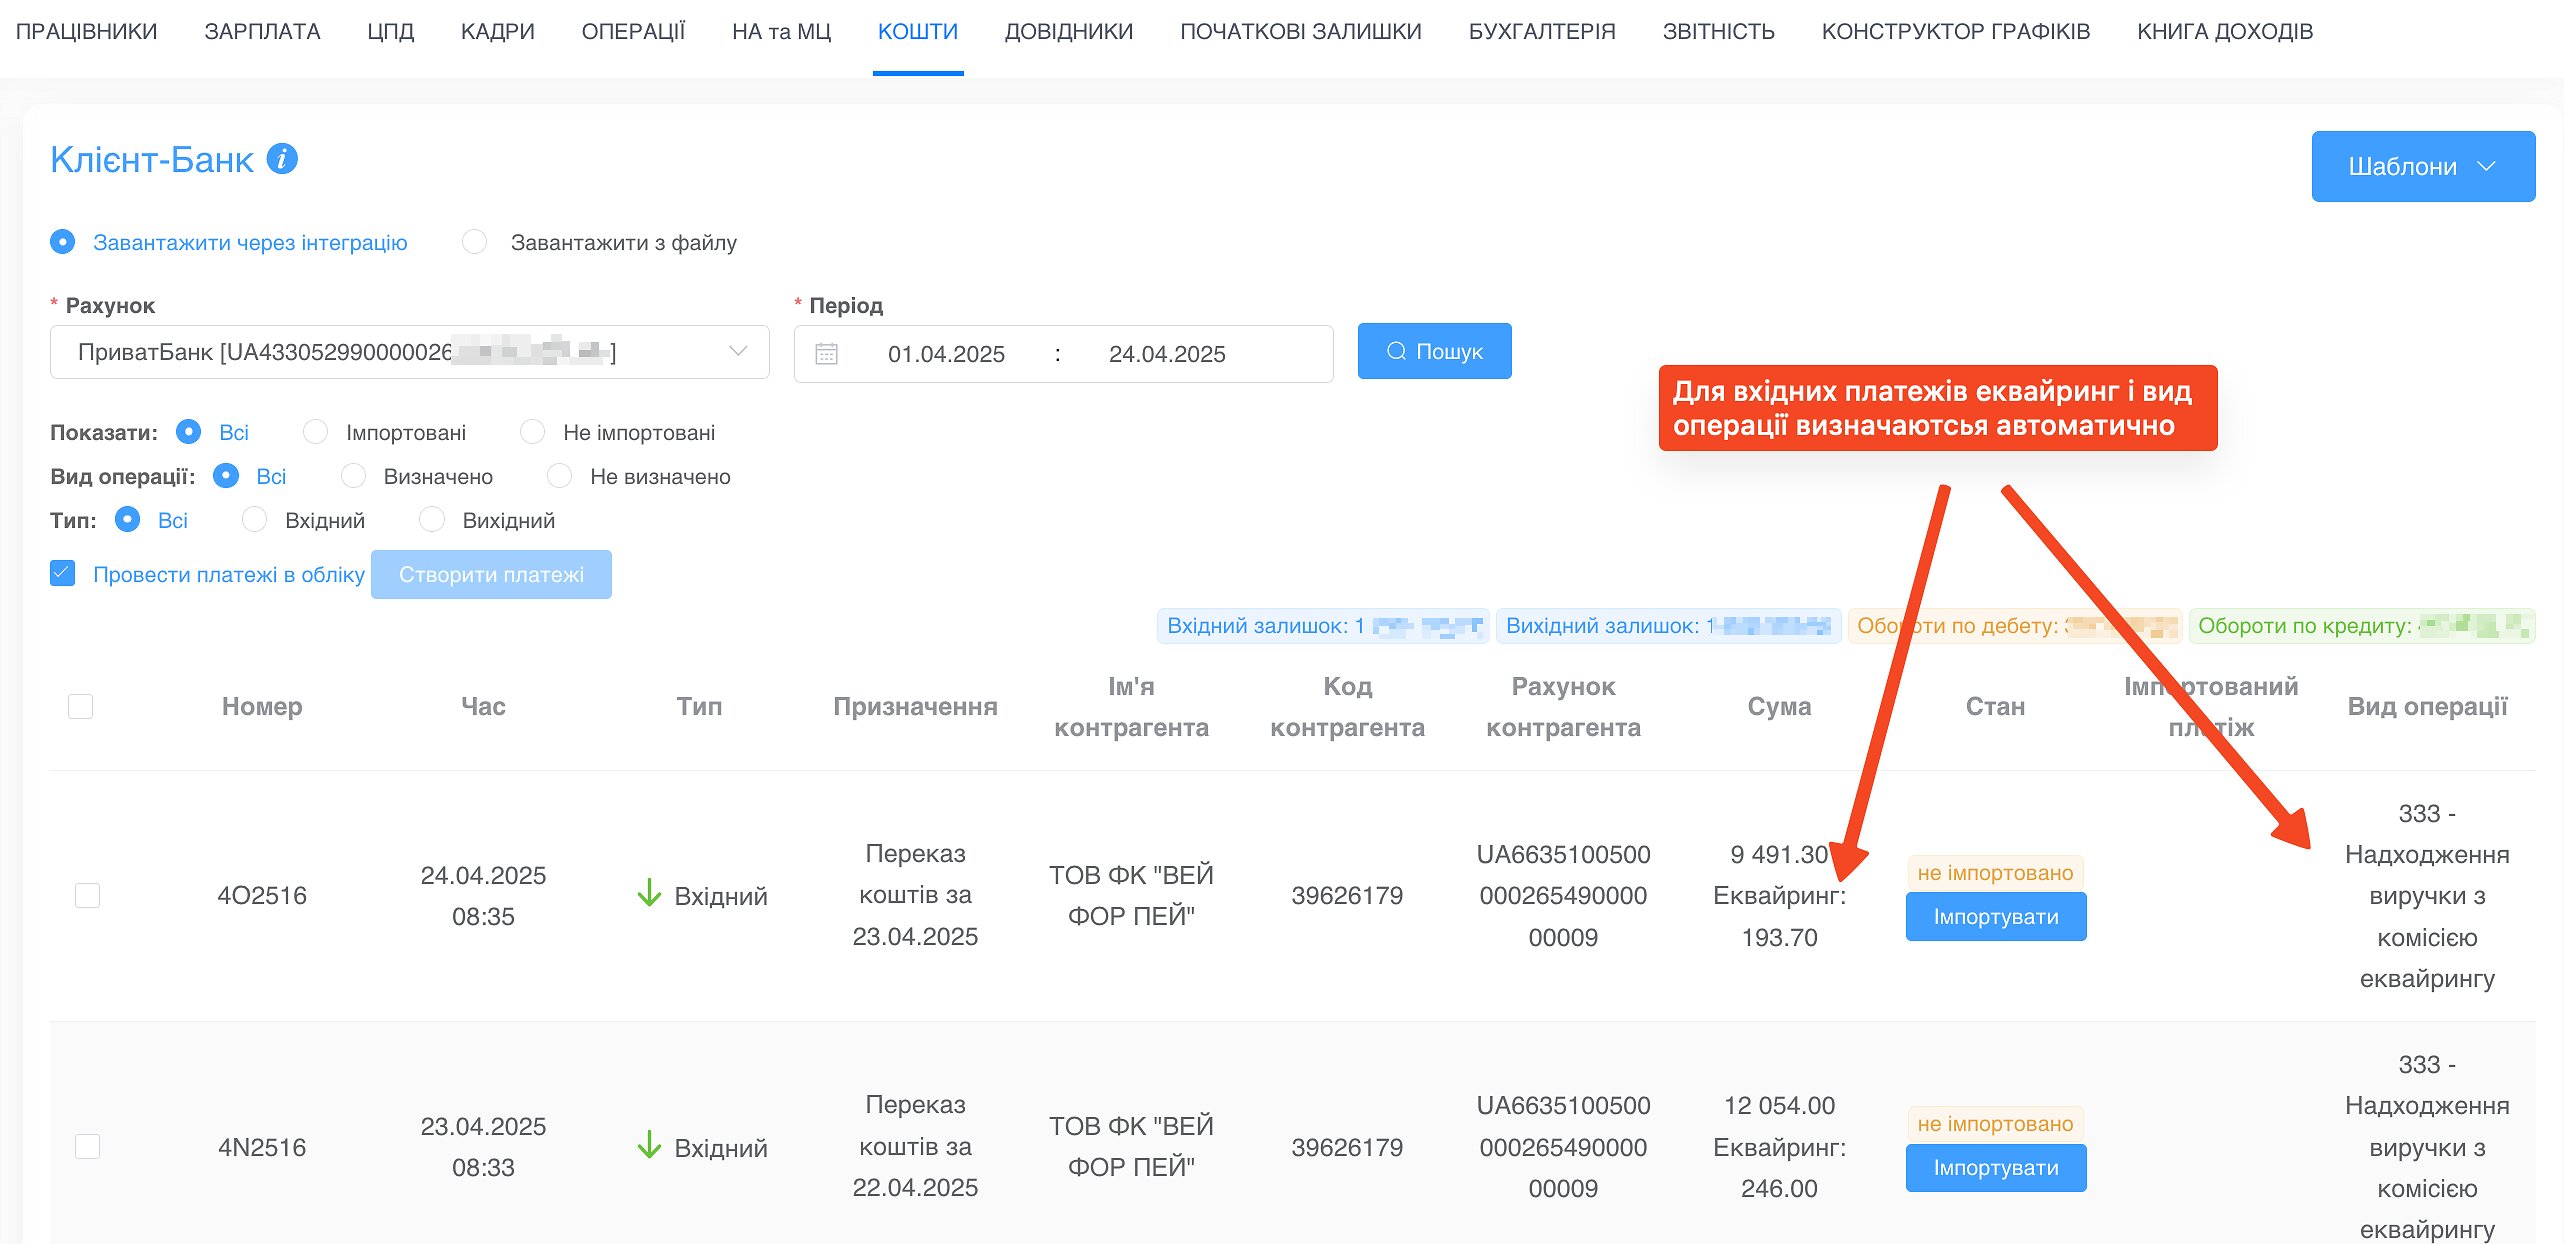Click the Час column header
2564x1244 pixels.
tap(483, 706)
